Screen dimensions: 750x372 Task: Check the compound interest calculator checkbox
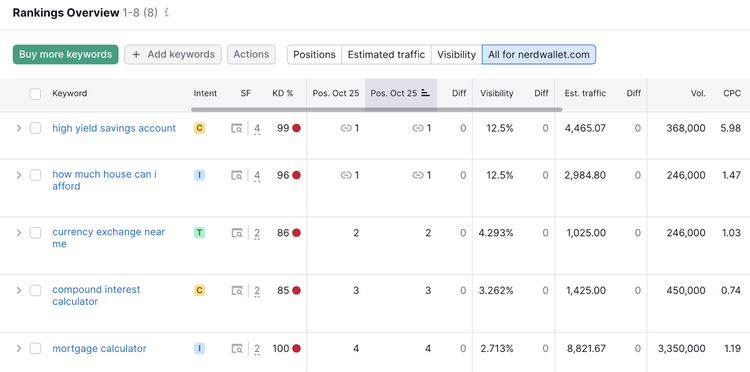[35, 290]
